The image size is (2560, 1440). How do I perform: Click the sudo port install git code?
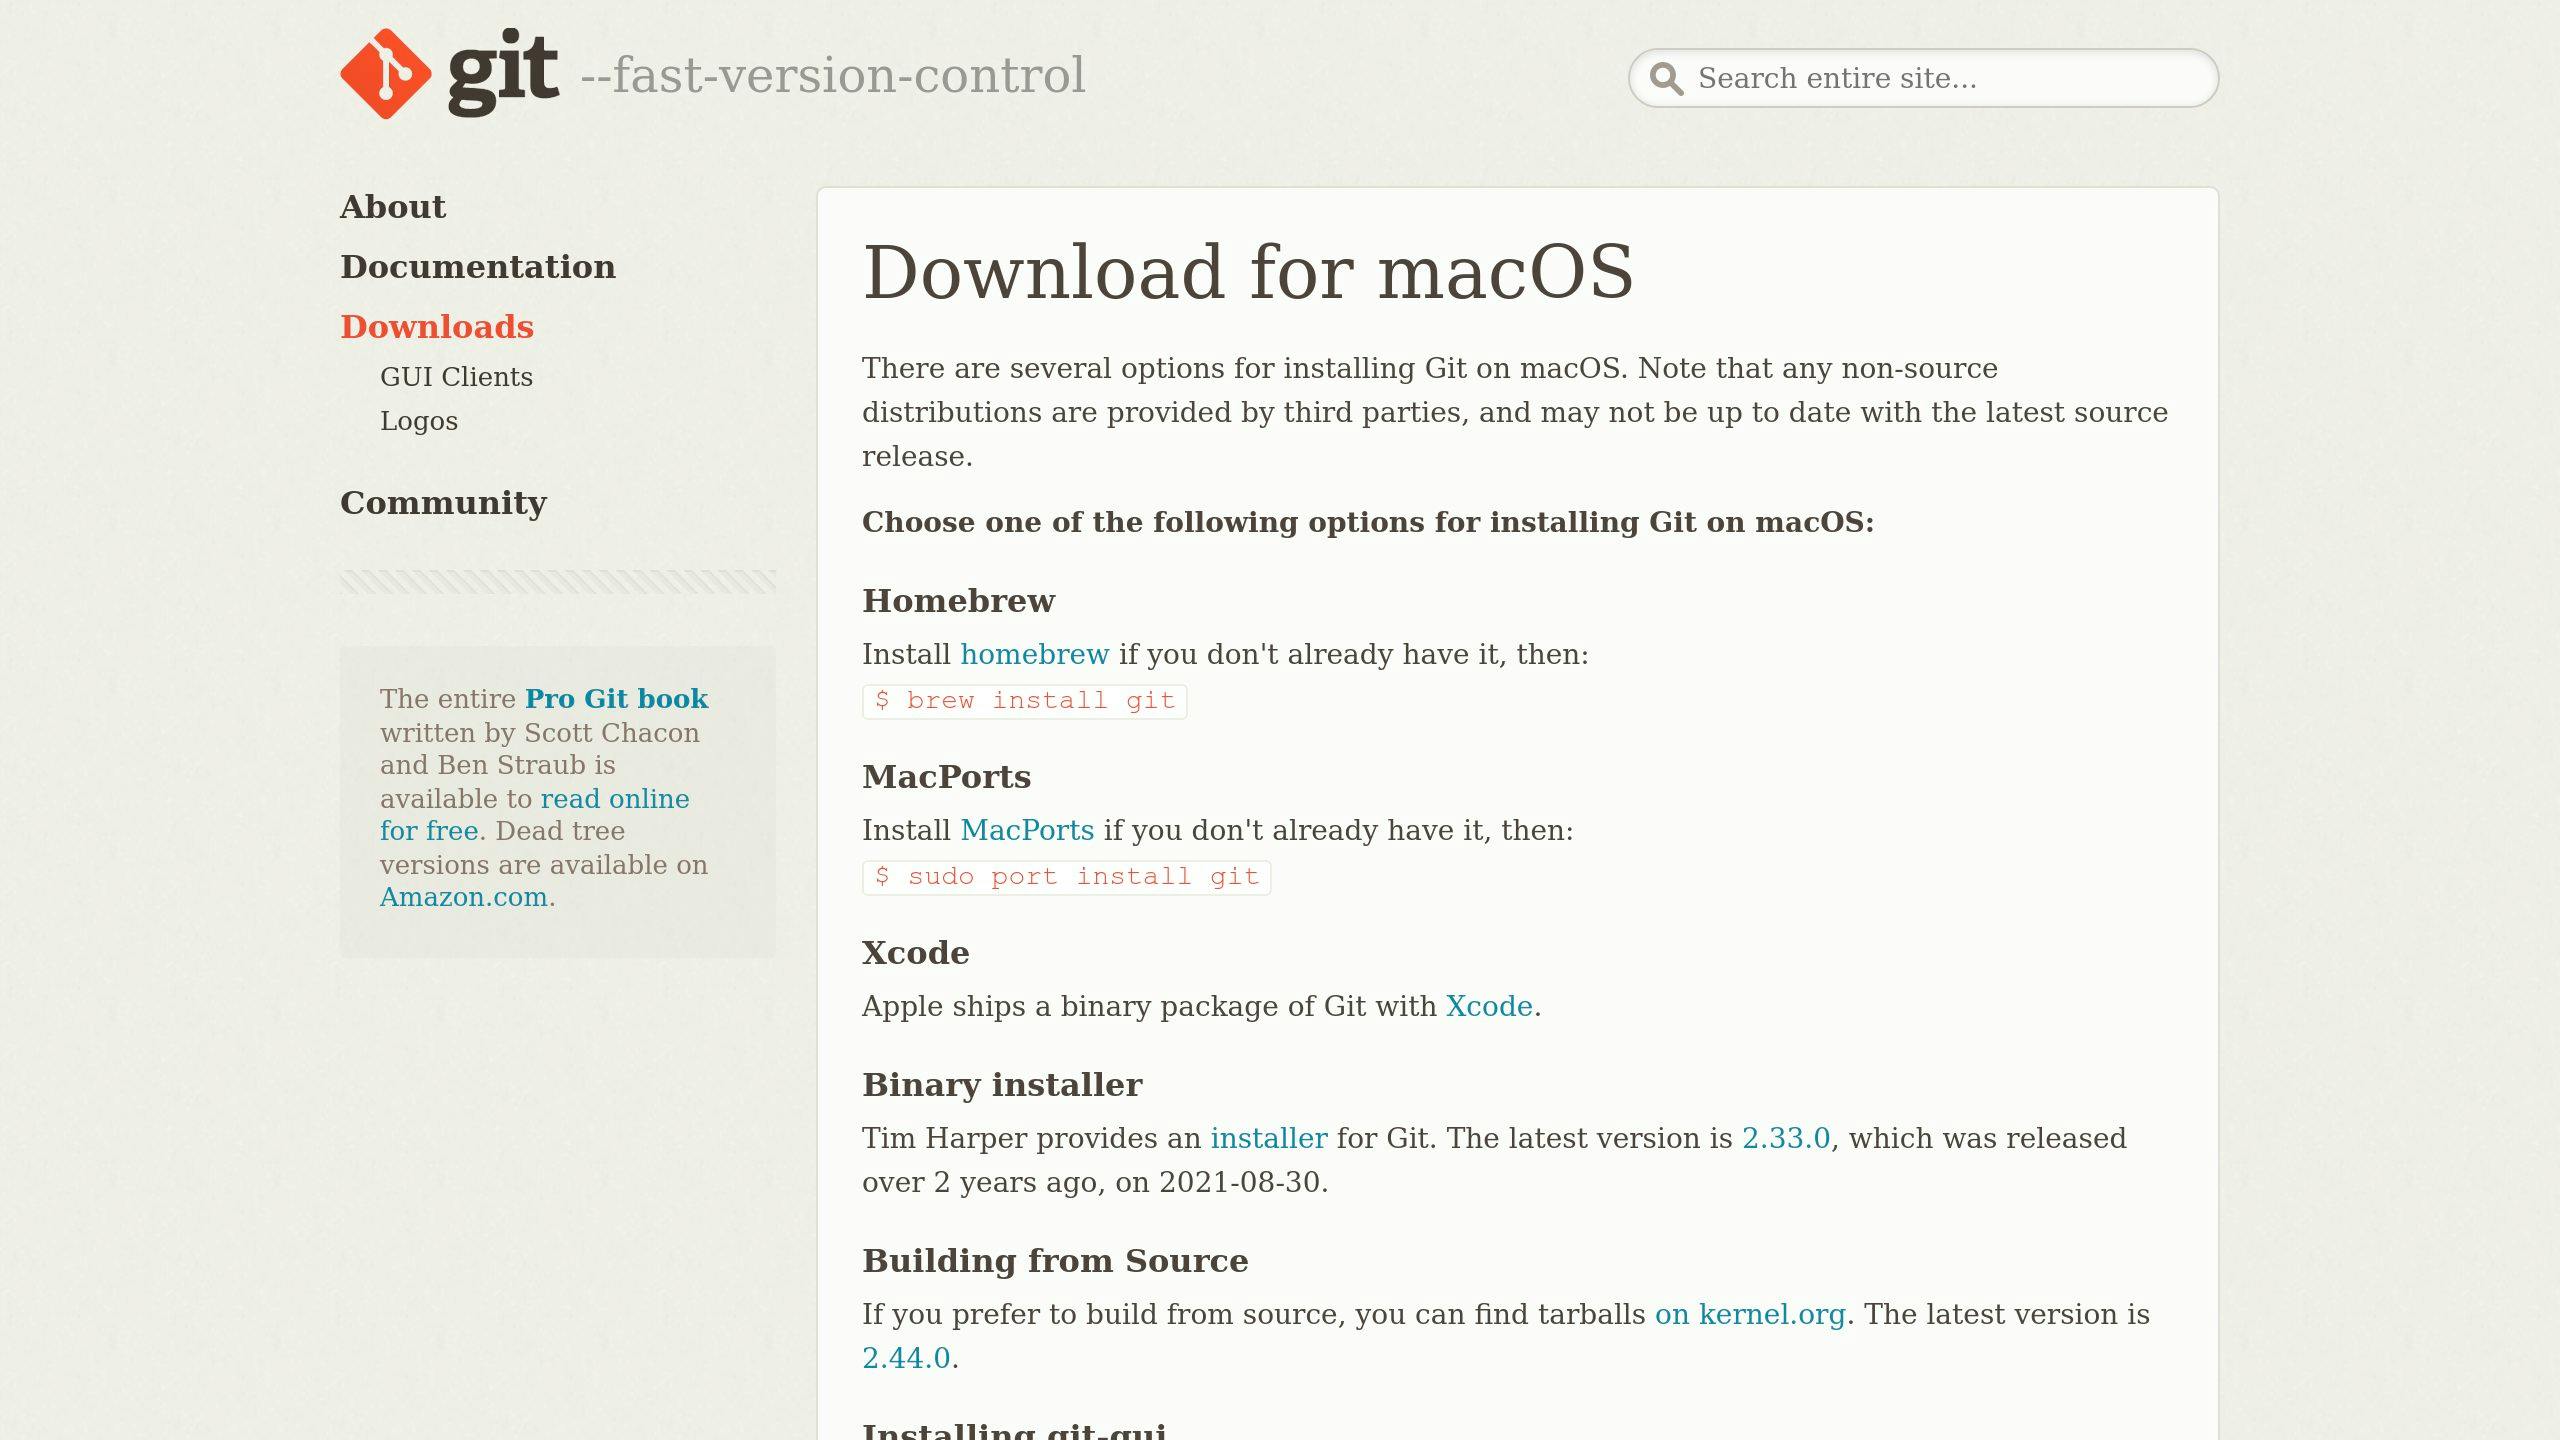coord(1066,877)
